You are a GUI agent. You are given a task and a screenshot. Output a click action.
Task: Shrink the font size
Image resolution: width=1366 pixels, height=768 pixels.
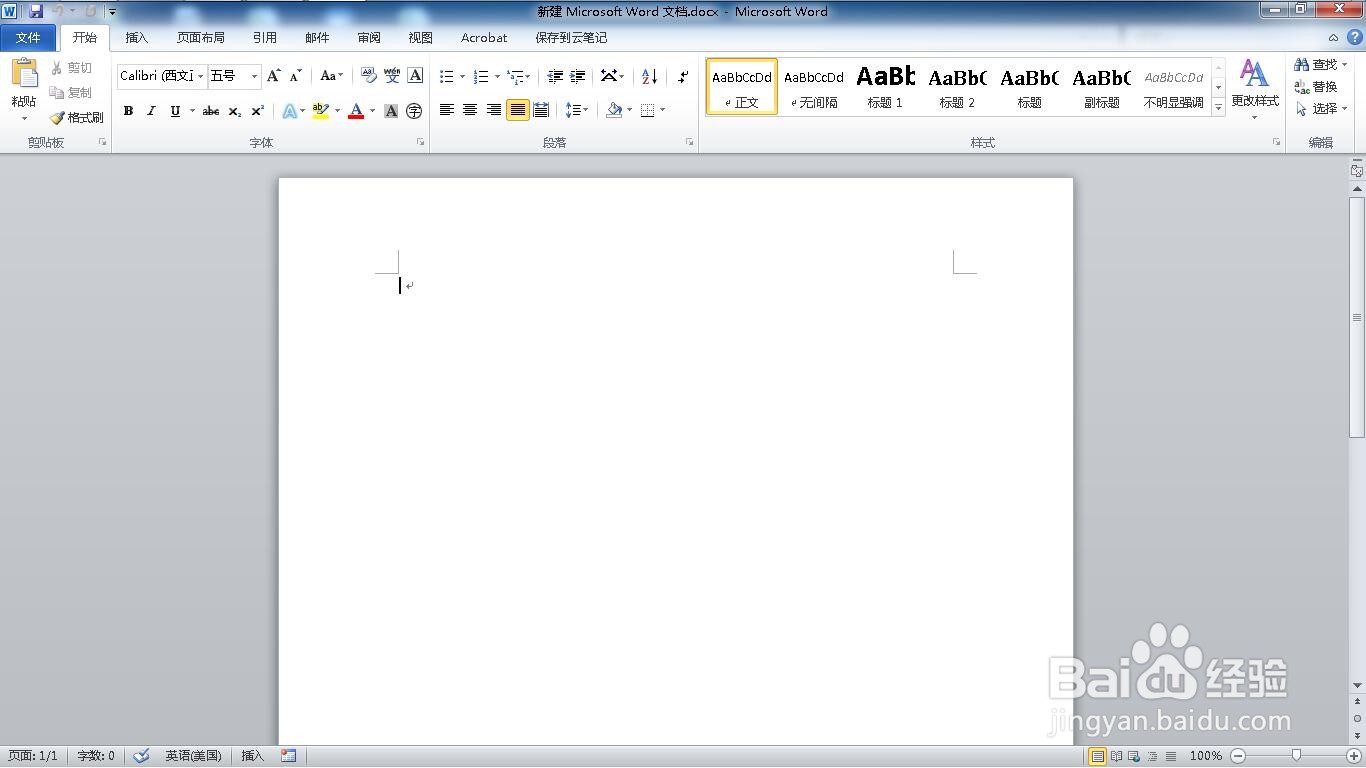(x=295, y=76)
